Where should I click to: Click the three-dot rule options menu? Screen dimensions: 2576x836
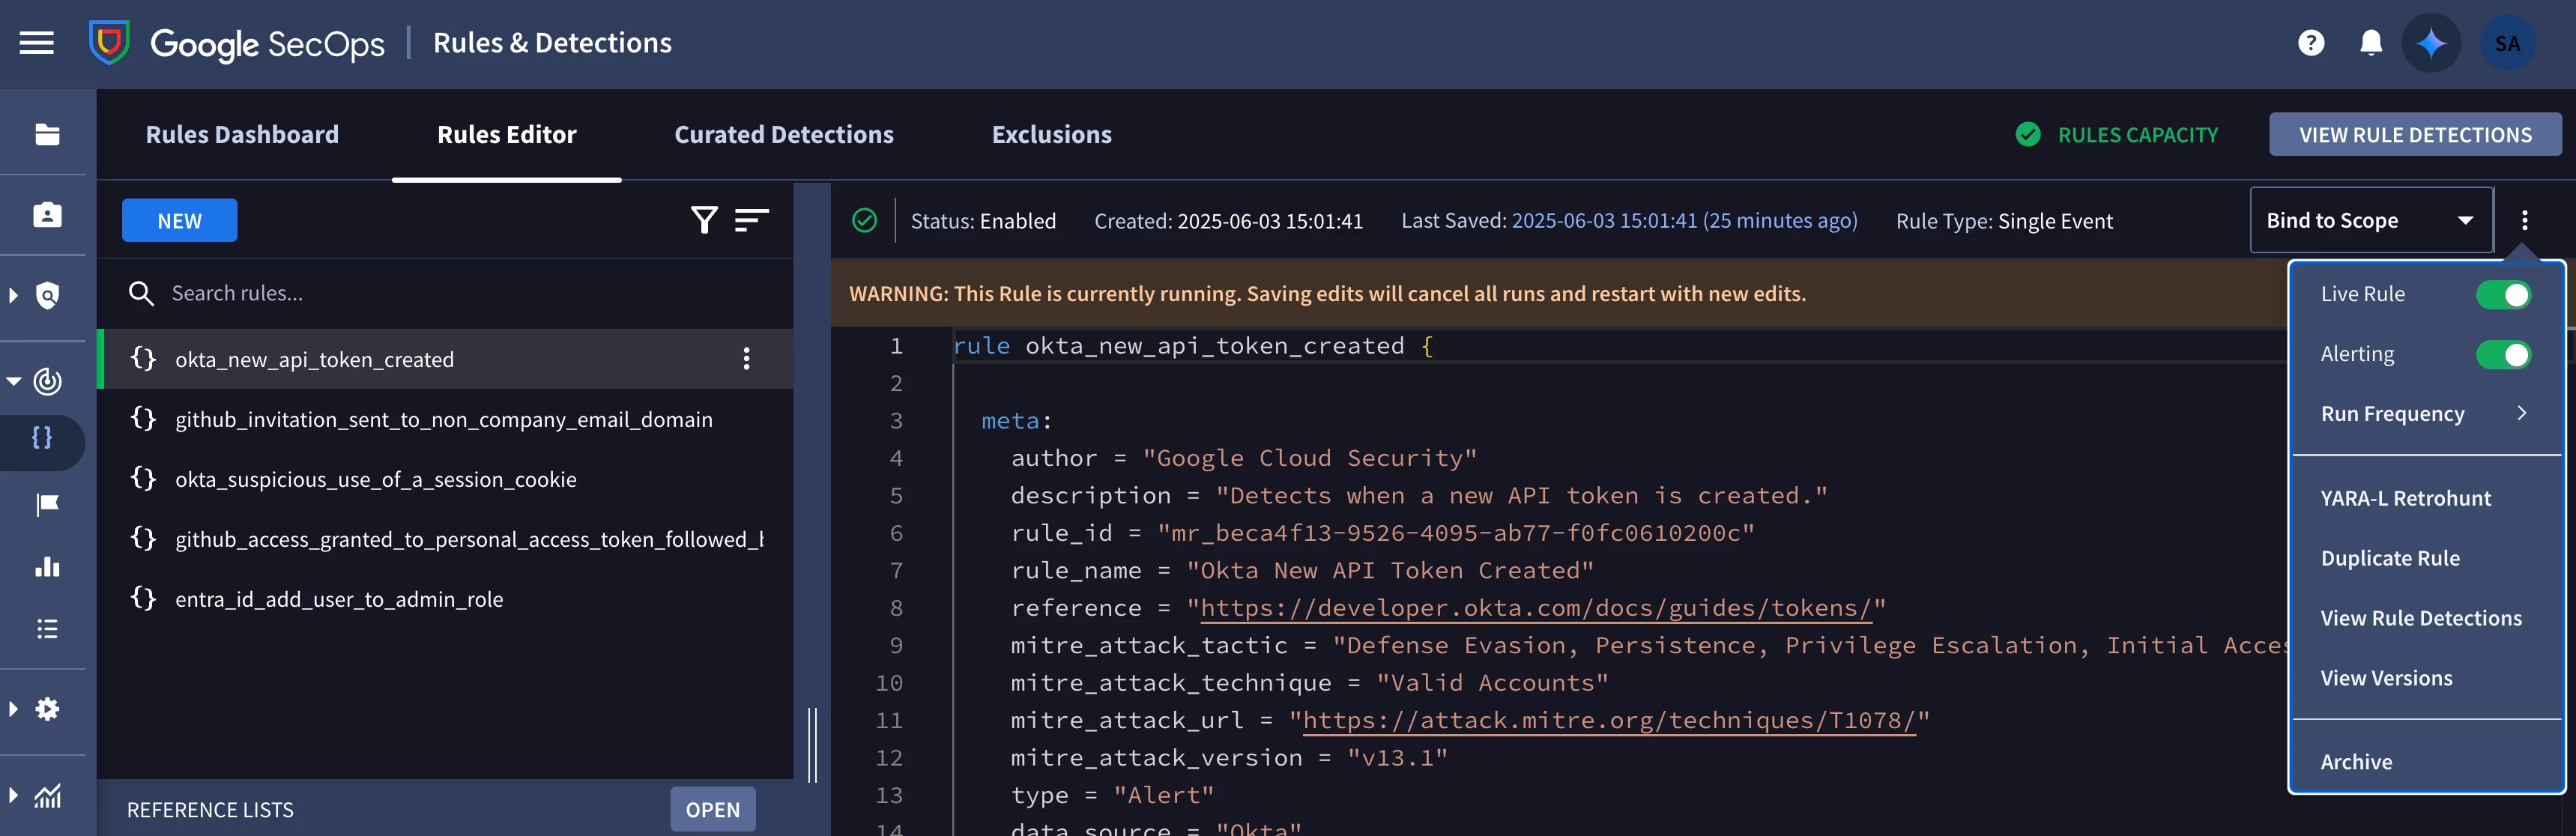pyautogui.click(x=2524, y=220)
